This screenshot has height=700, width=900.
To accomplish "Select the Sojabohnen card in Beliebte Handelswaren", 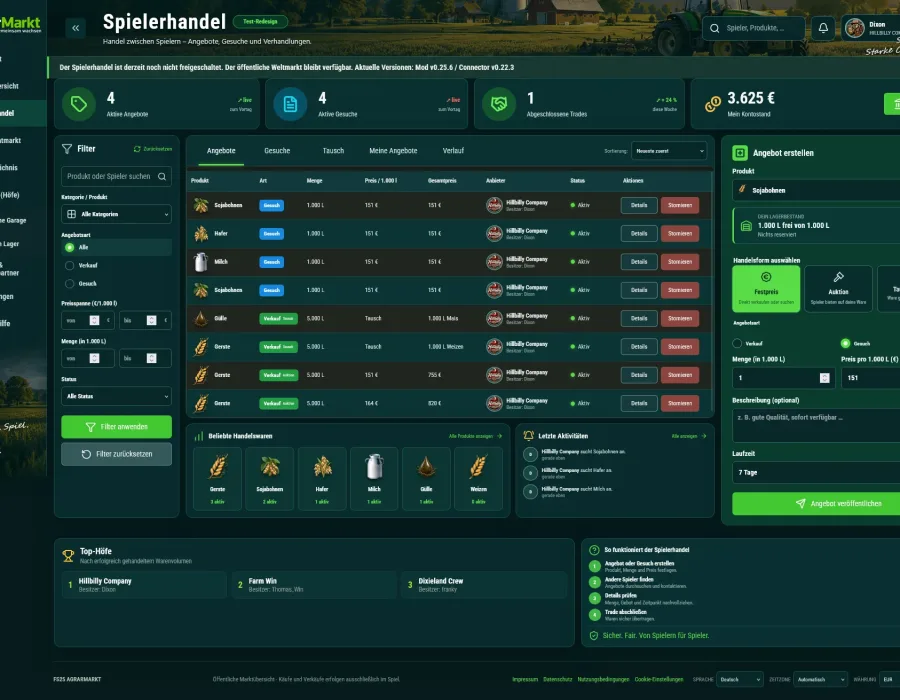I will [270, 479].
